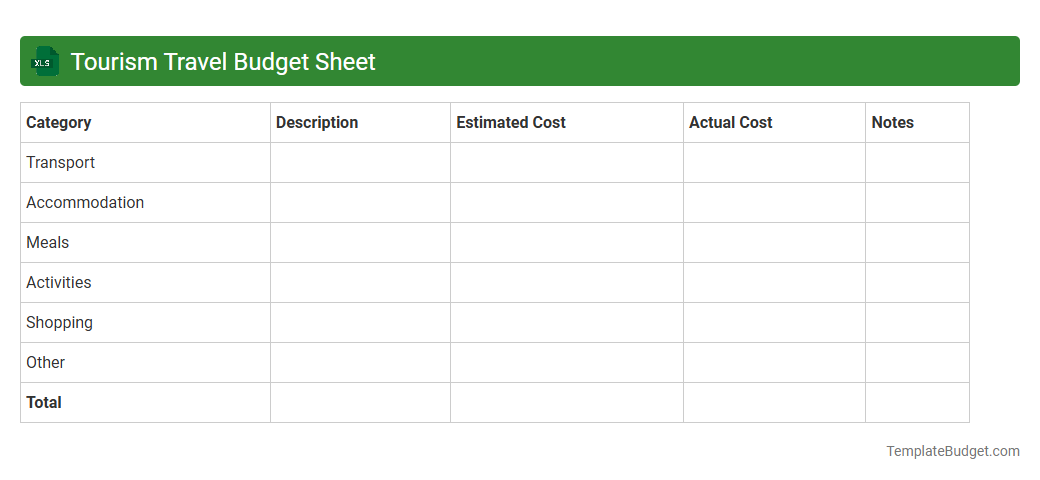Click the Estimated Cost cell for Accommodation
The image size is (1040, 480).
pyautogui.click(x=566, y=203)
